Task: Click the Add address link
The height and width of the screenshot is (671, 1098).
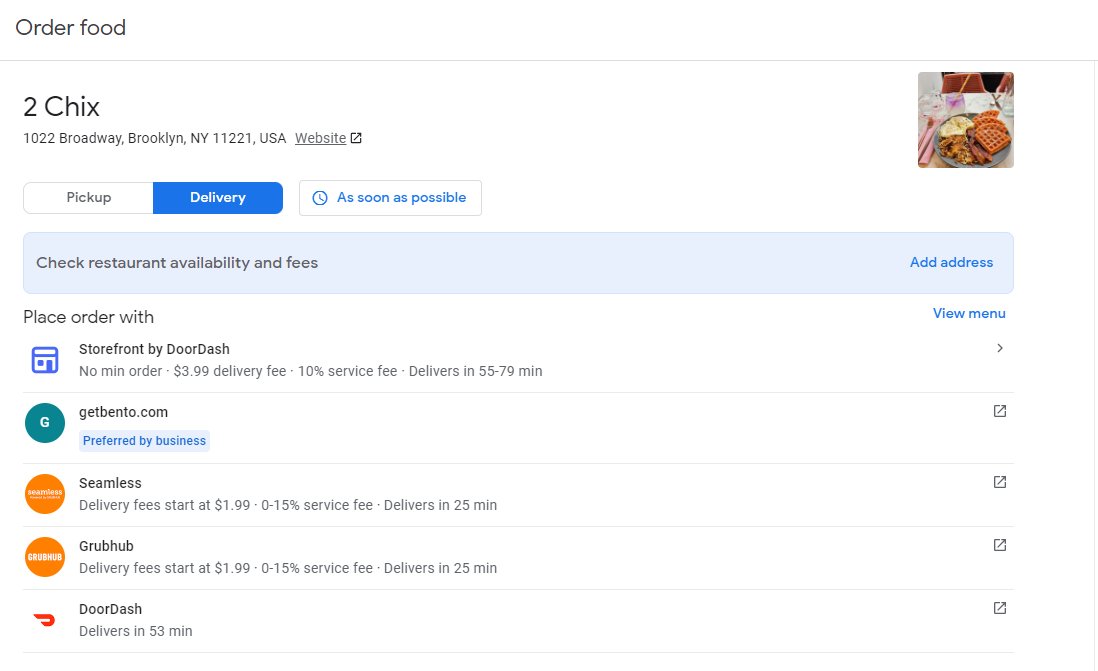Action: pyautogui.click(x=951, y=262)
